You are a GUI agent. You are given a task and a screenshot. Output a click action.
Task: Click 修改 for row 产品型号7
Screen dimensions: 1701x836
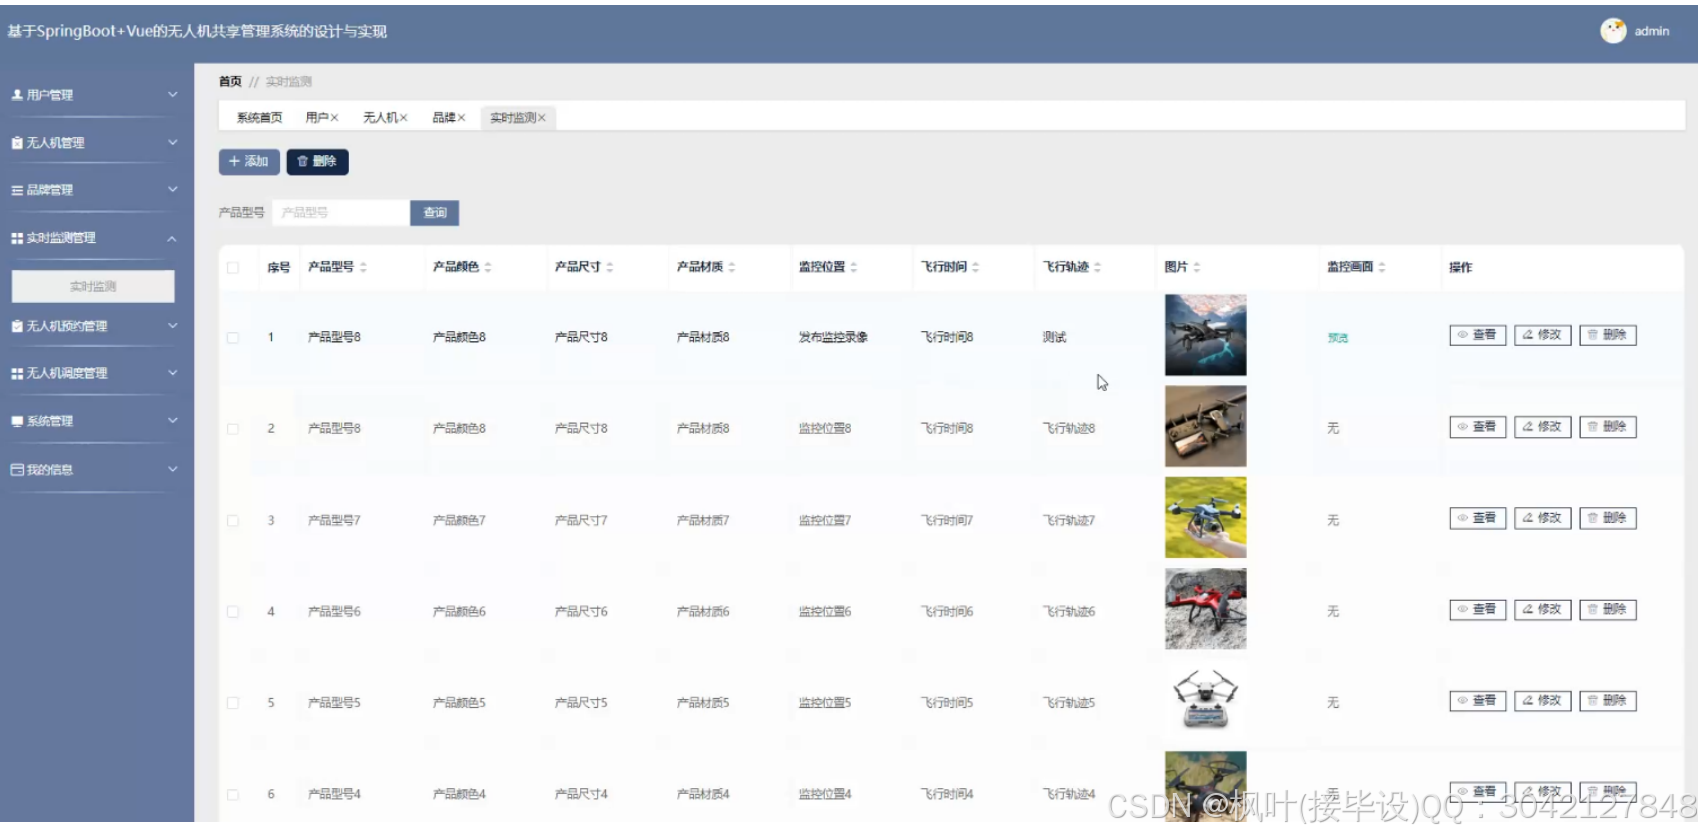tap(1542, 518)
